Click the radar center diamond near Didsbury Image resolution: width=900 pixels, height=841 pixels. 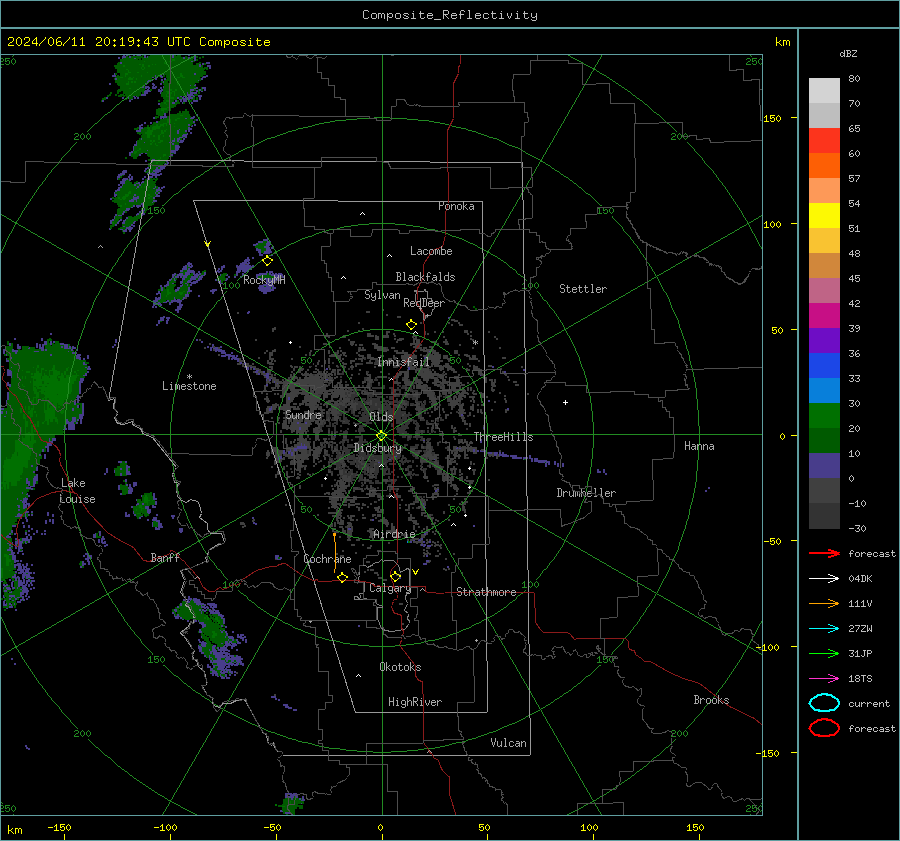click(x=381, y=436)
